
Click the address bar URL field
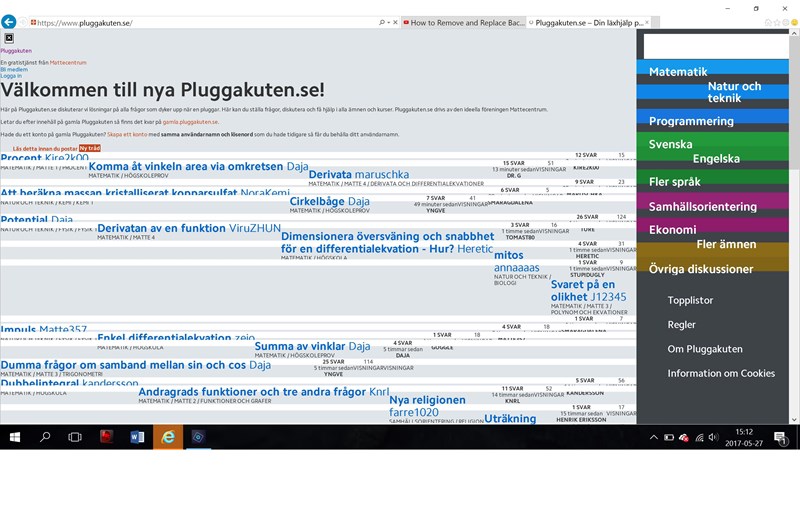pyautogui.click(x=200, y=22)
